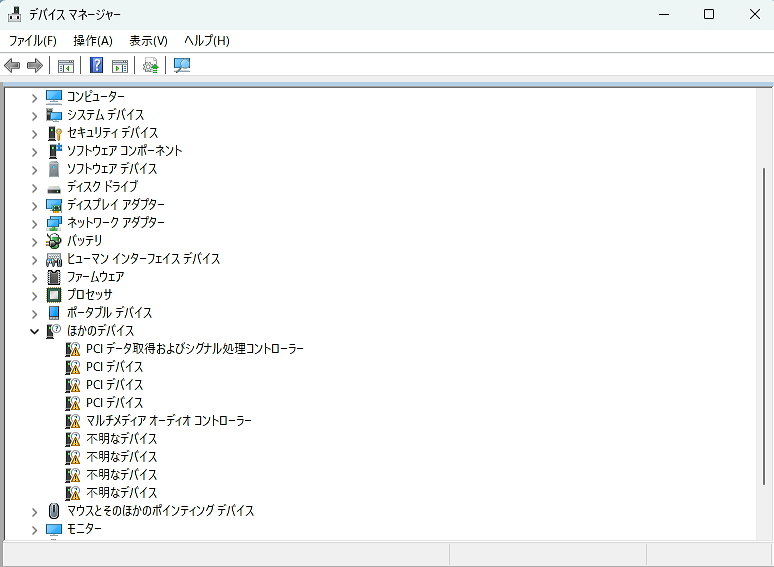
Task: Select the ポータブル デバイス label
Action: [x=110, y=313]
